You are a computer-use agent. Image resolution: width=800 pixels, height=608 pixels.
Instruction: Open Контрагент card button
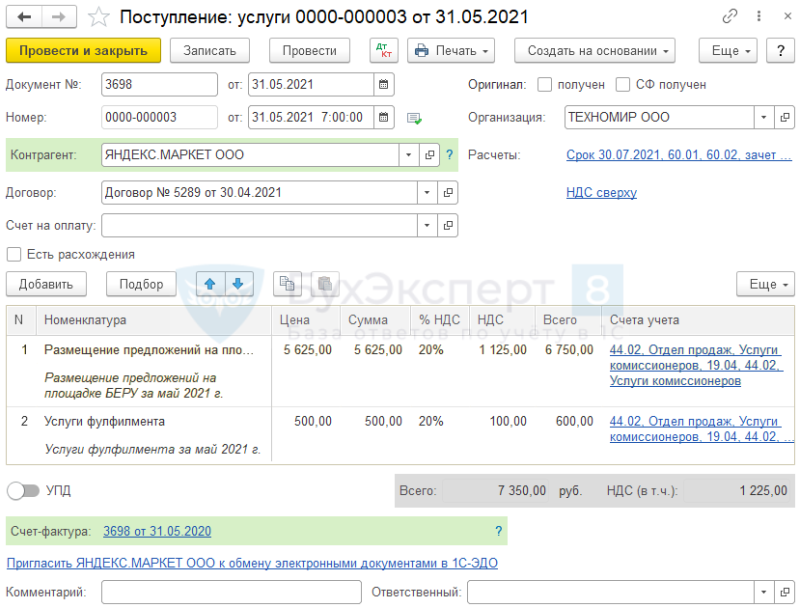pyautogui.click(x=430, y=155)
